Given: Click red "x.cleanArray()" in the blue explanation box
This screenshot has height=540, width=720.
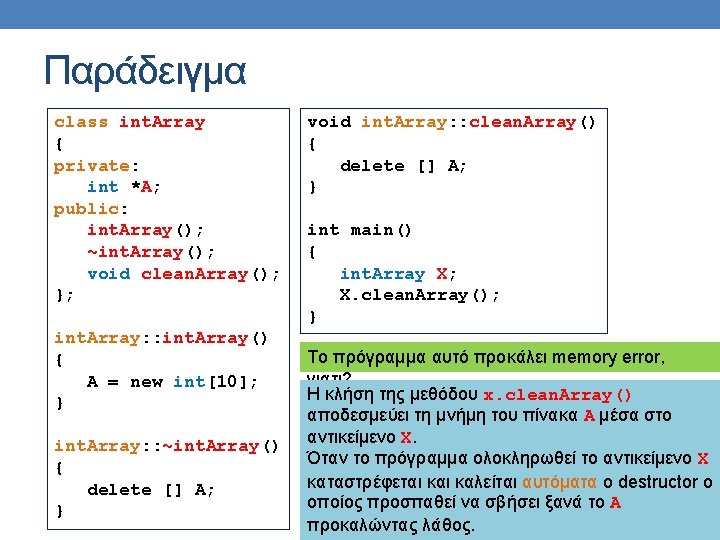Looking at the screenshot, I should click(557, 395).
